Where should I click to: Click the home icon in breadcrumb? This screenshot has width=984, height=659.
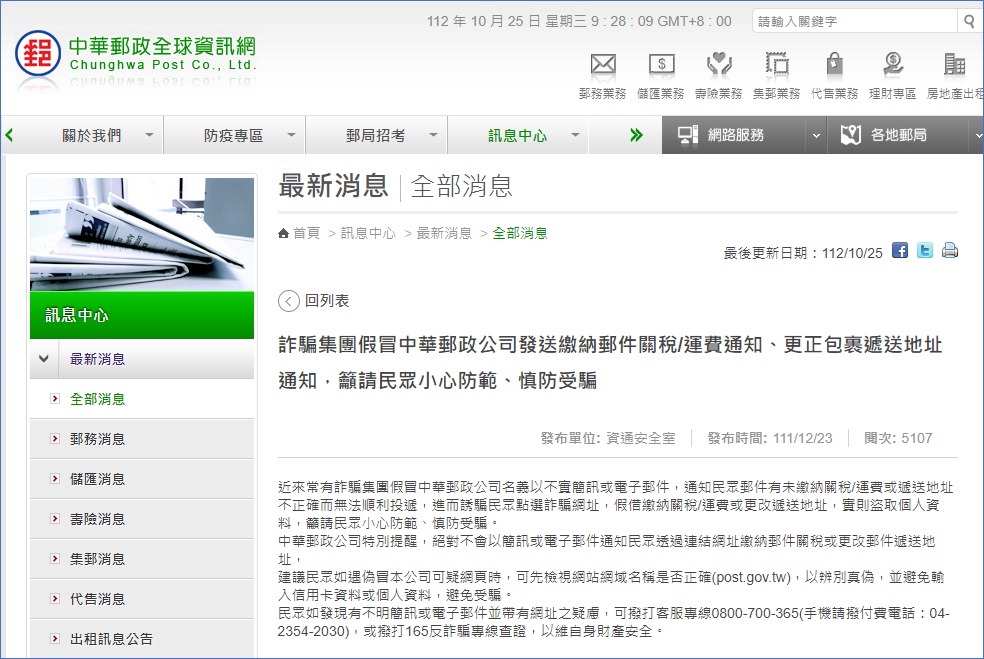[283, 233]
